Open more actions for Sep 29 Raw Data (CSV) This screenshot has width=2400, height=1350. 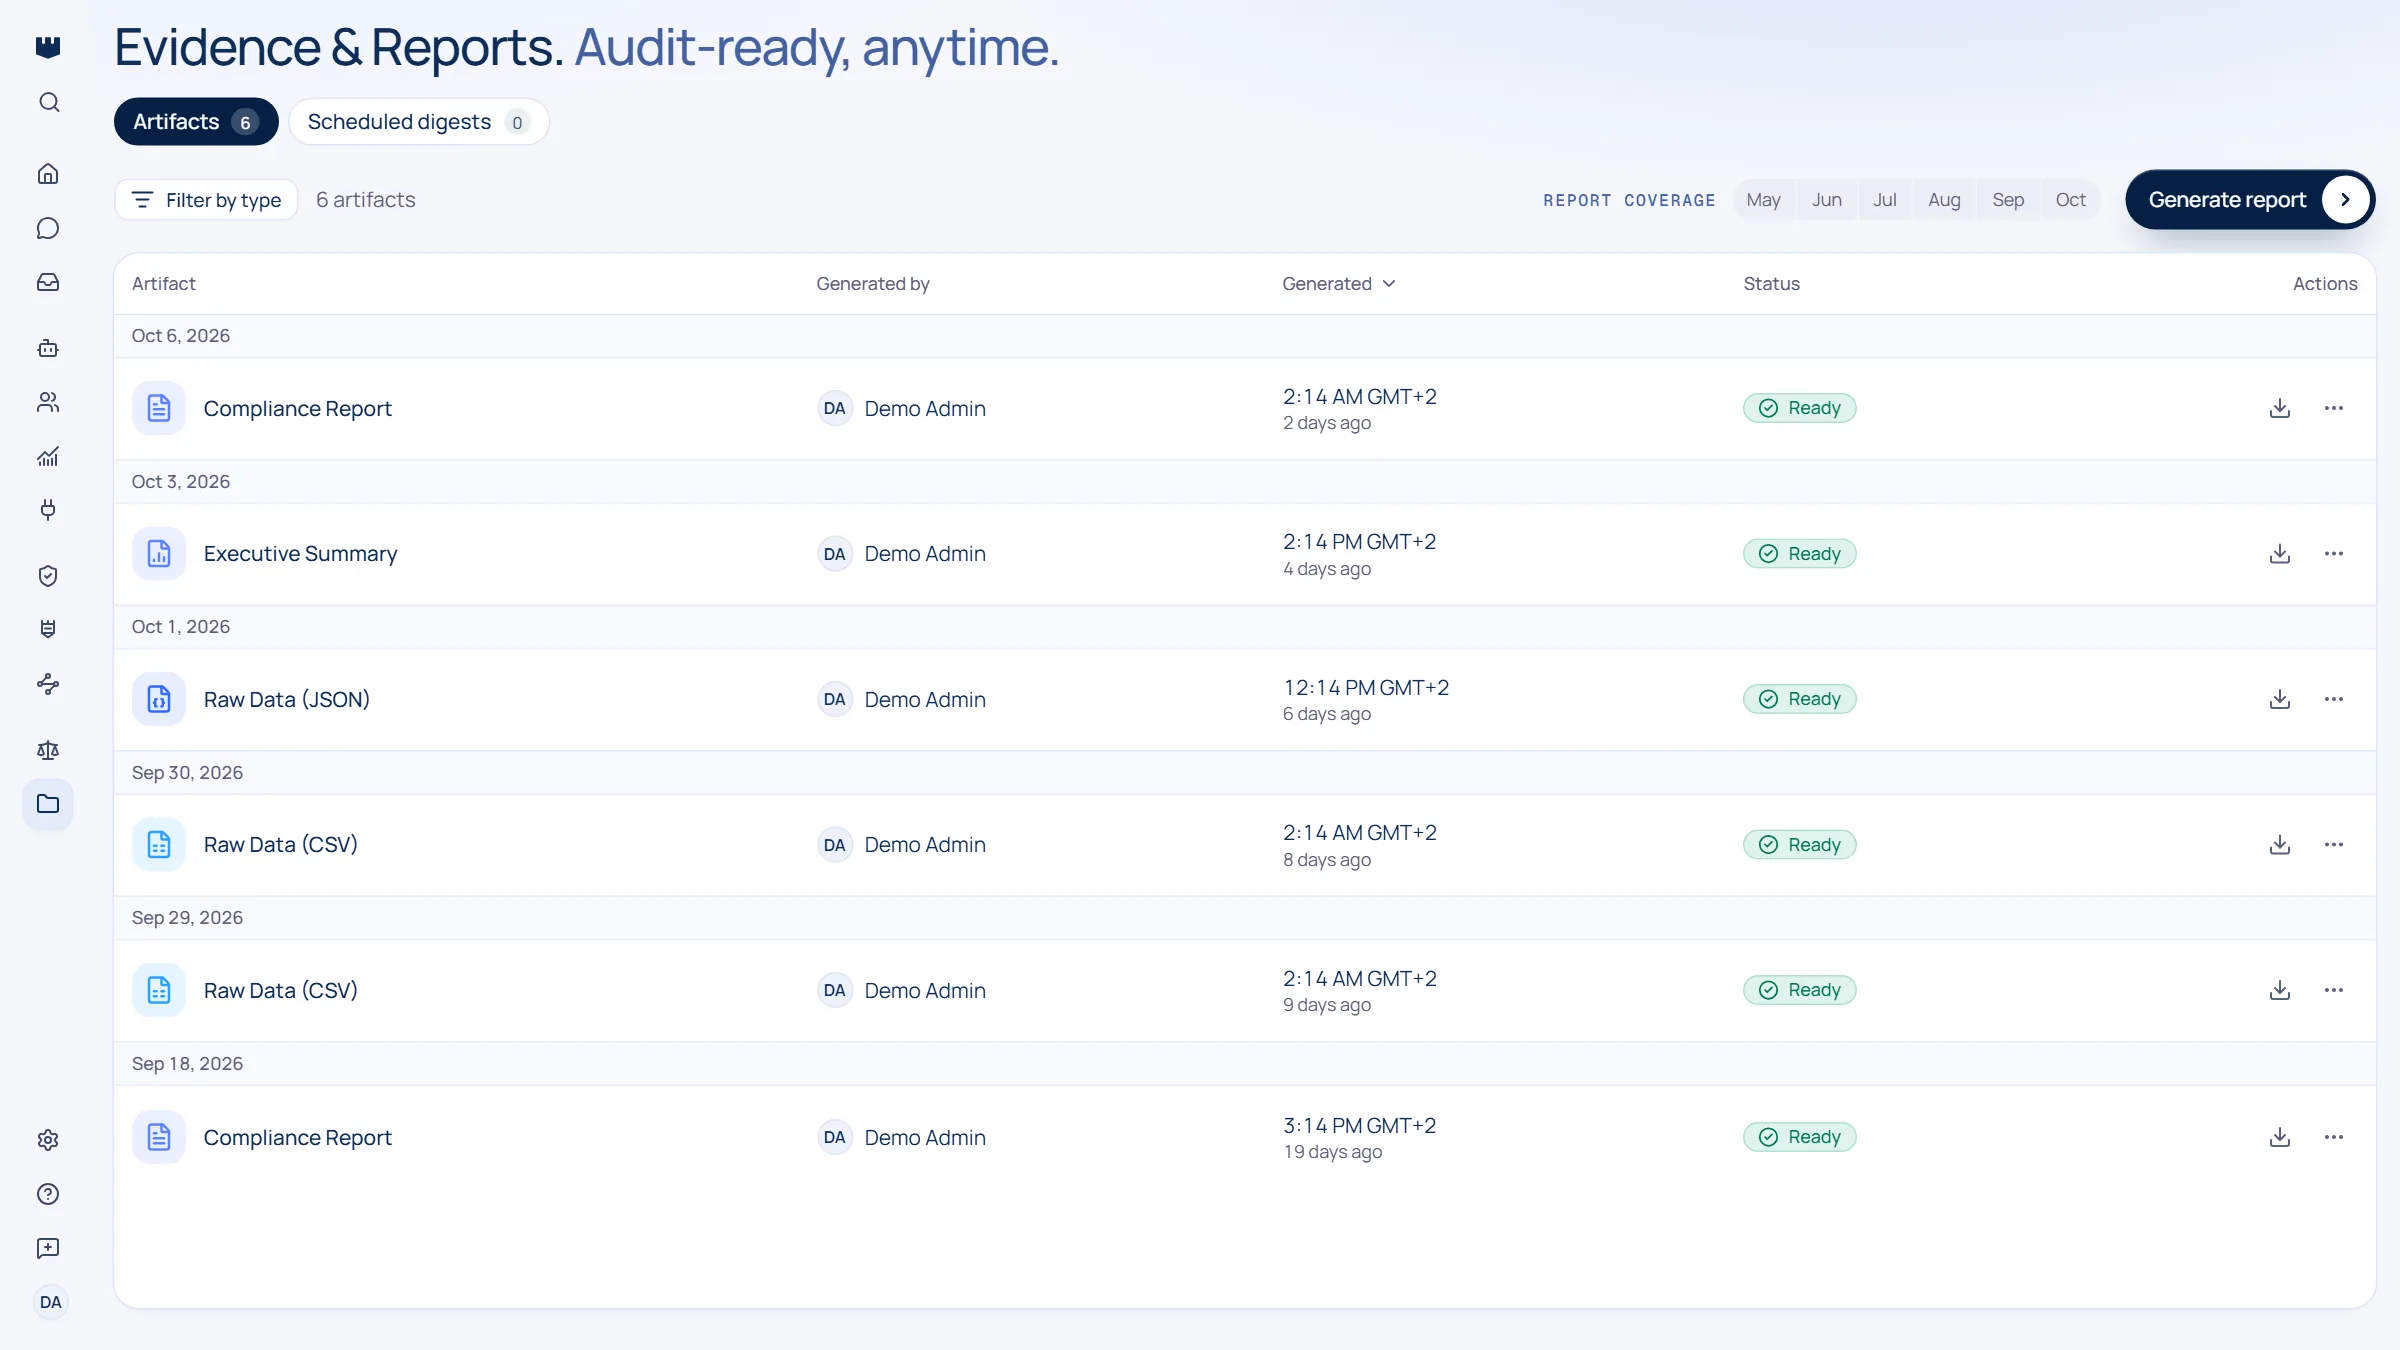pos(2334,990)
